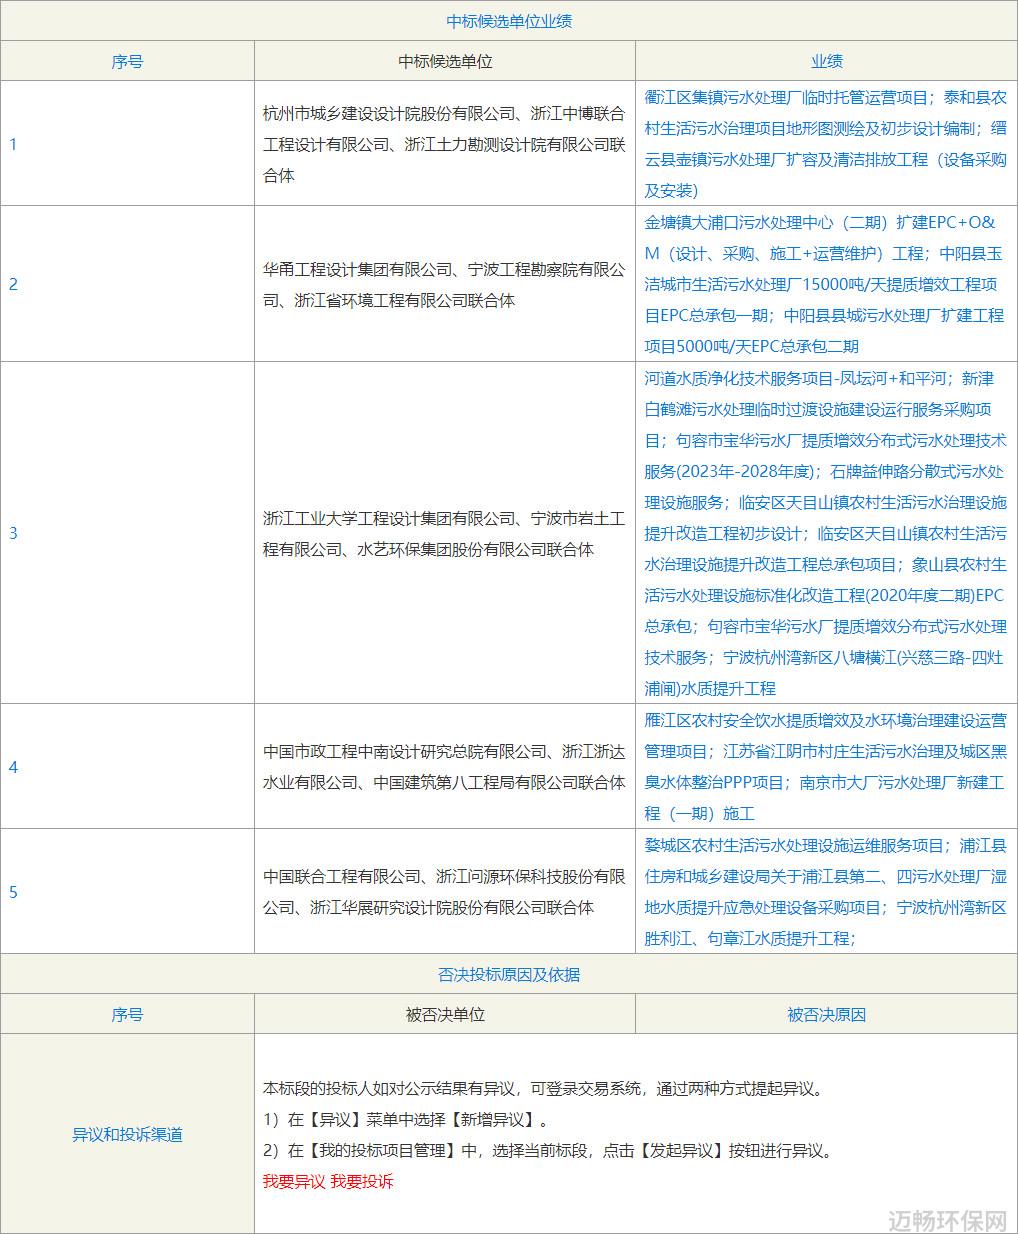Click the 在【异议】菜单中选择【新增异议】 instruction line
1018x1234 pixels.
(x=405, y=1120)
